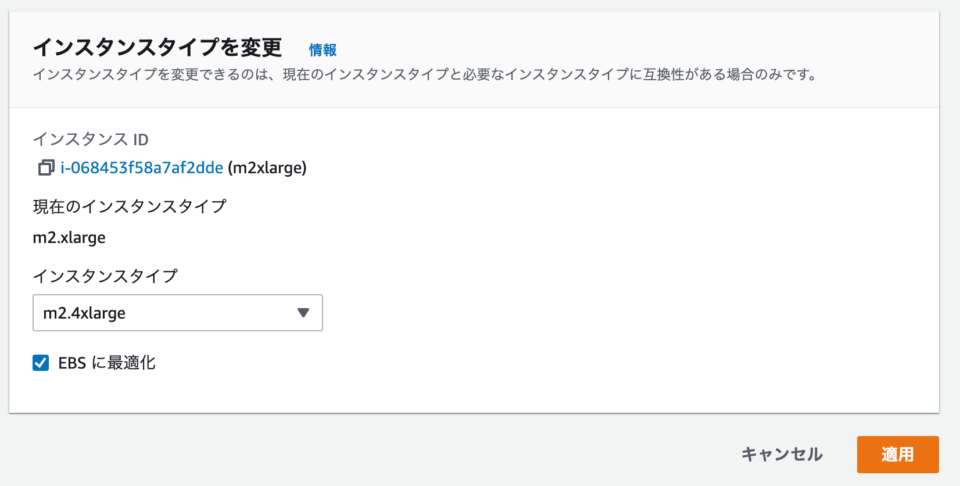Click the current type value m2.xlarge
The width and height of the screenshot is (960, 486).
69,237
